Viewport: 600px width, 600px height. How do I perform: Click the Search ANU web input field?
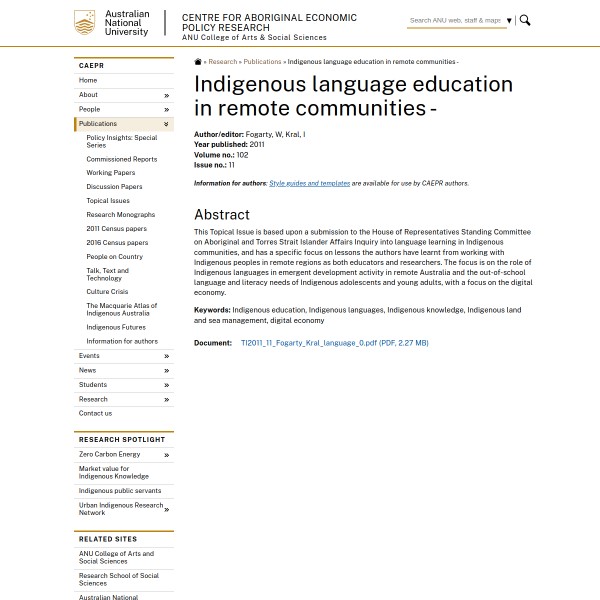click(455, 20)
